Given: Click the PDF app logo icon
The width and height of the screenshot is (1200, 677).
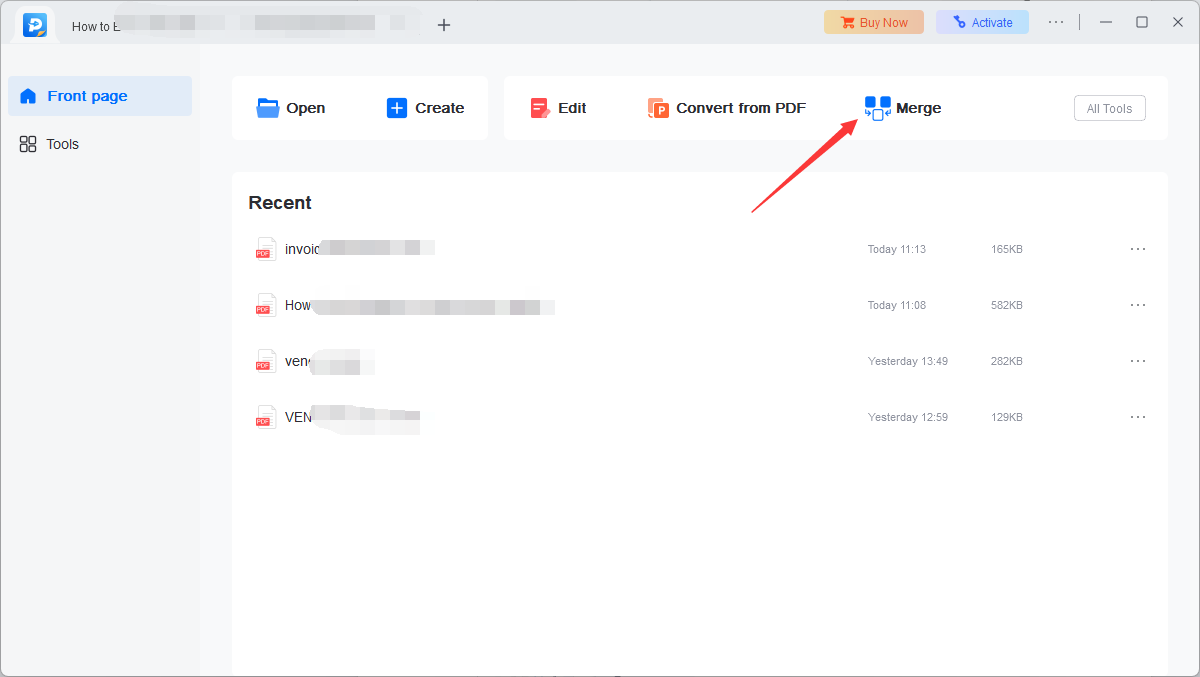Looking at the screenshot, I should tap(35, 25).
